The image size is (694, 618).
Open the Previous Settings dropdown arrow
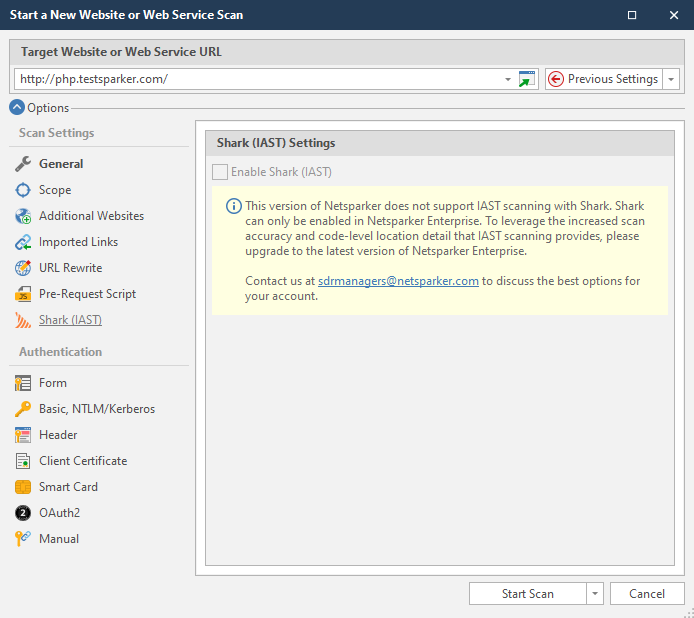(x=671, y=79)
